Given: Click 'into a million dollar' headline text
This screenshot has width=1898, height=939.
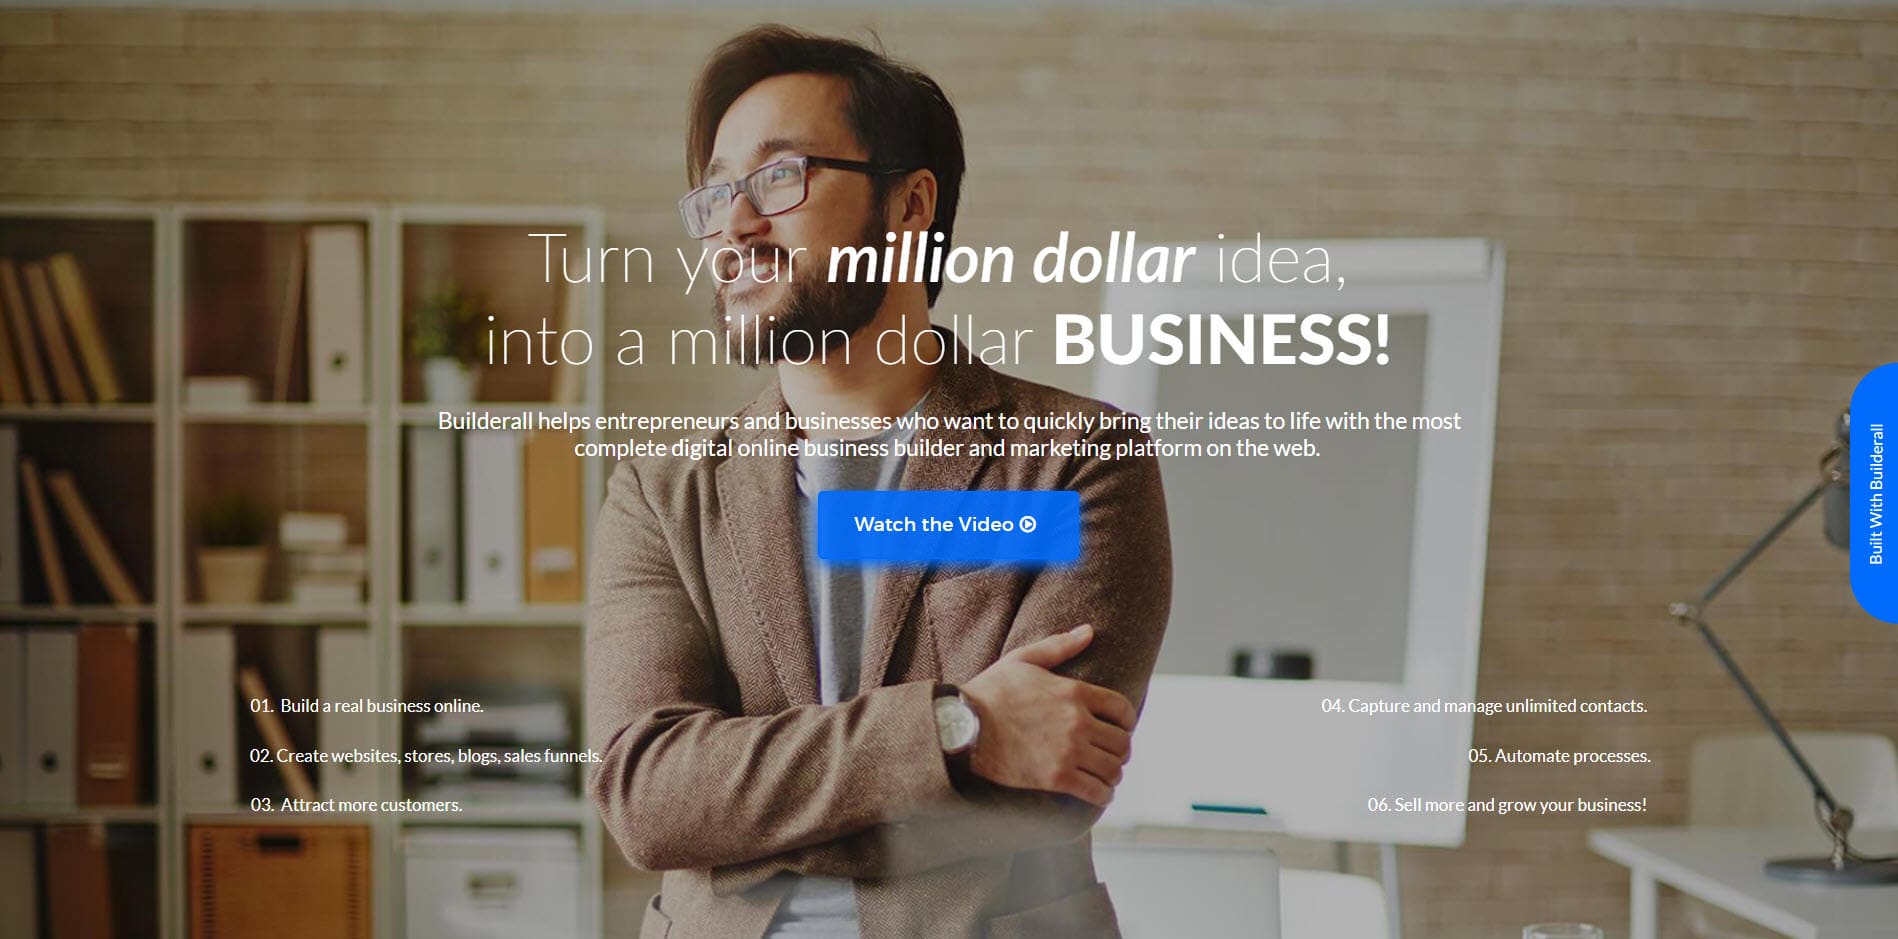Looking at the screenshot, I should tap(759, 342).
